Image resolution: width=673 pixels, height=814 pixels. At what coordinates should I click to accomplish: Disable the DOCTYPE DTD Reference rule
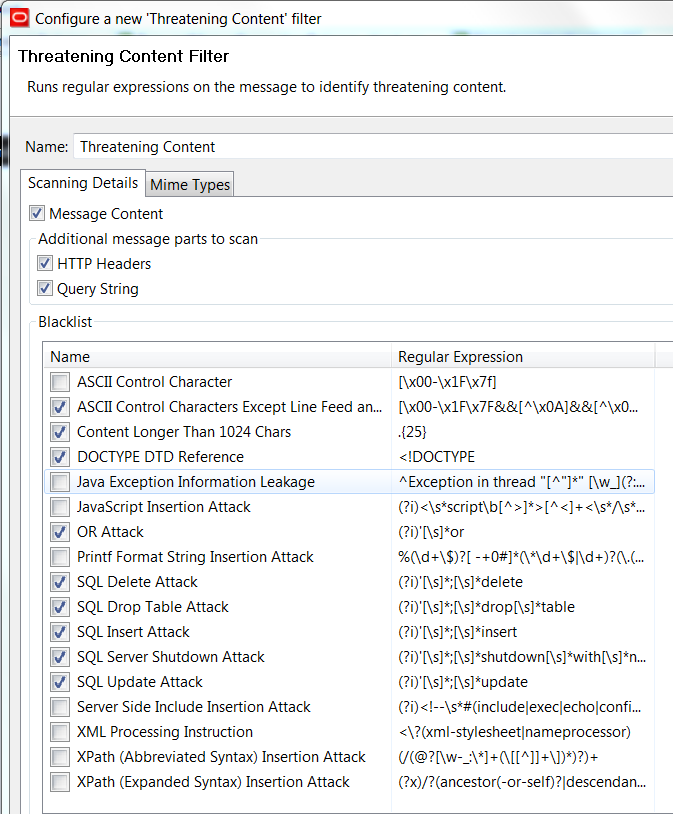[x=61, y=457]
